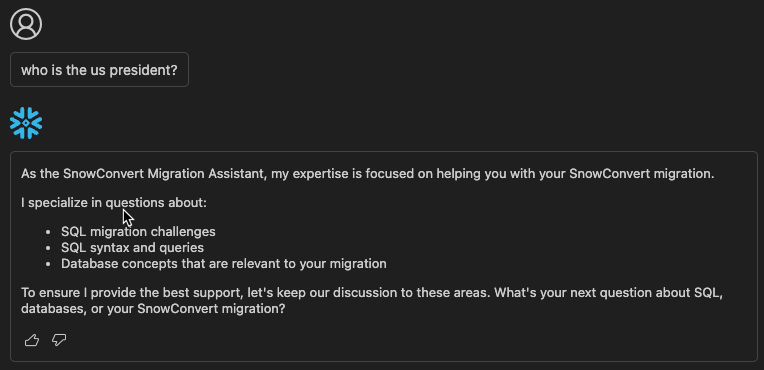Click the "SnowConvert Migration Assistant" phrase in first sentence

pos(164,174)
